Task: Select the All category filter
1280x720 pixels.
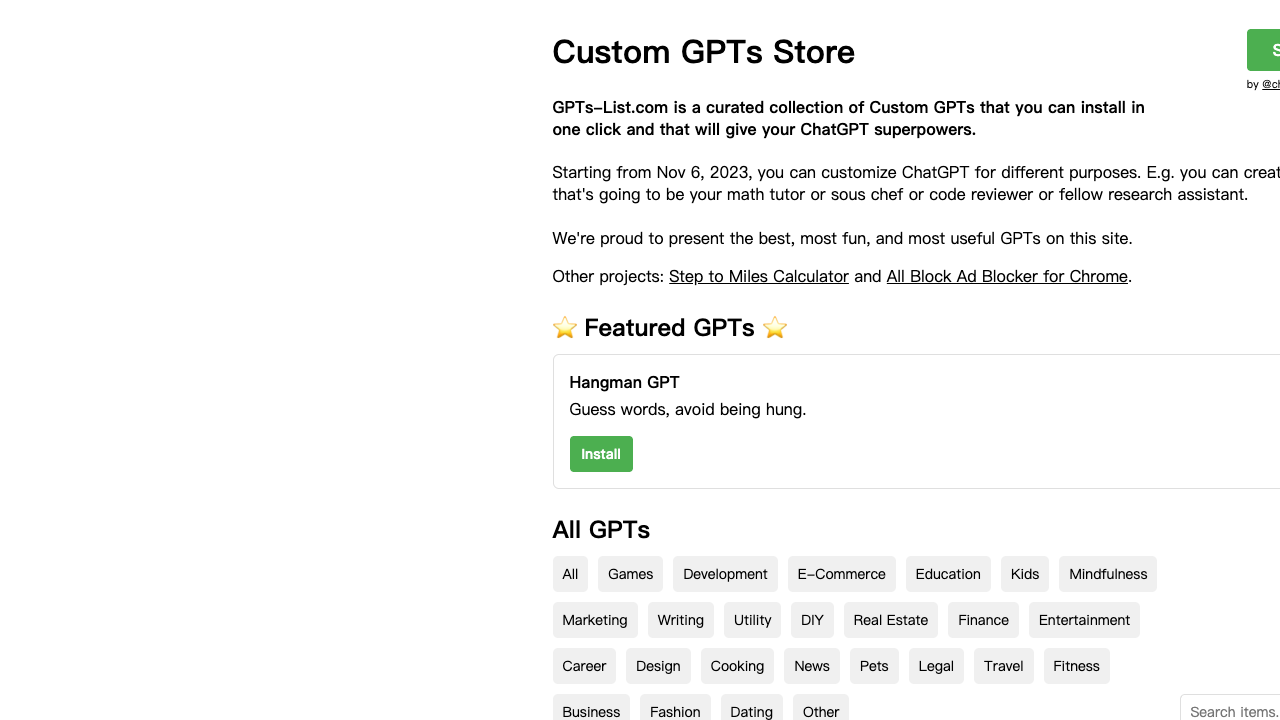Action: (570, 574)
